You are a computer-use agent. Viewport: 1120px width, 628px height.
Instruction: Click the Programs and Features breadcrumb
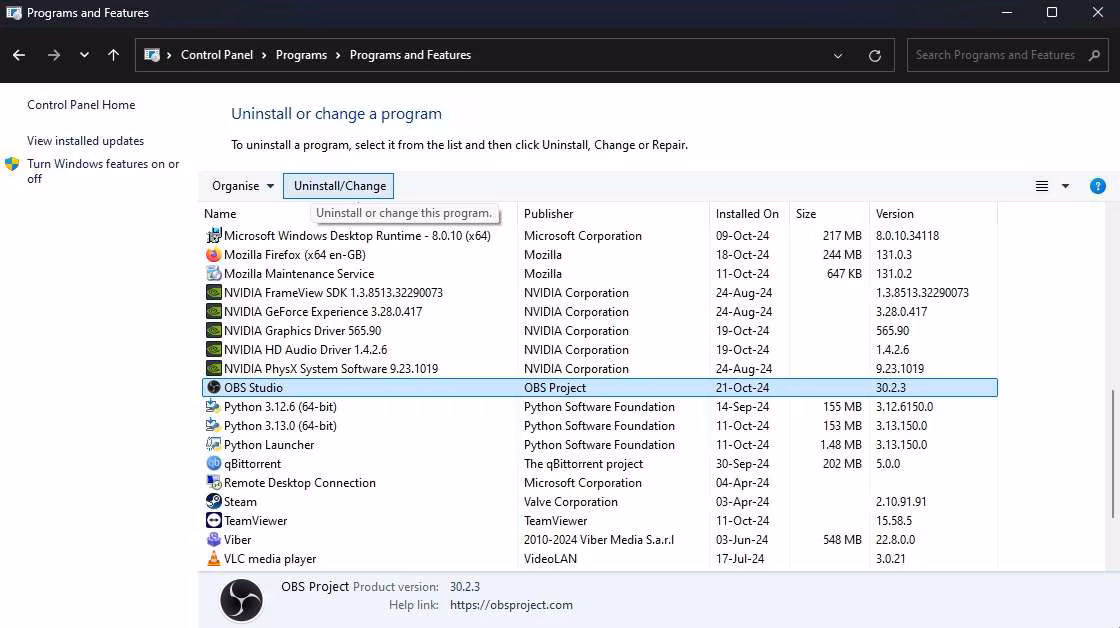point(410,55)
